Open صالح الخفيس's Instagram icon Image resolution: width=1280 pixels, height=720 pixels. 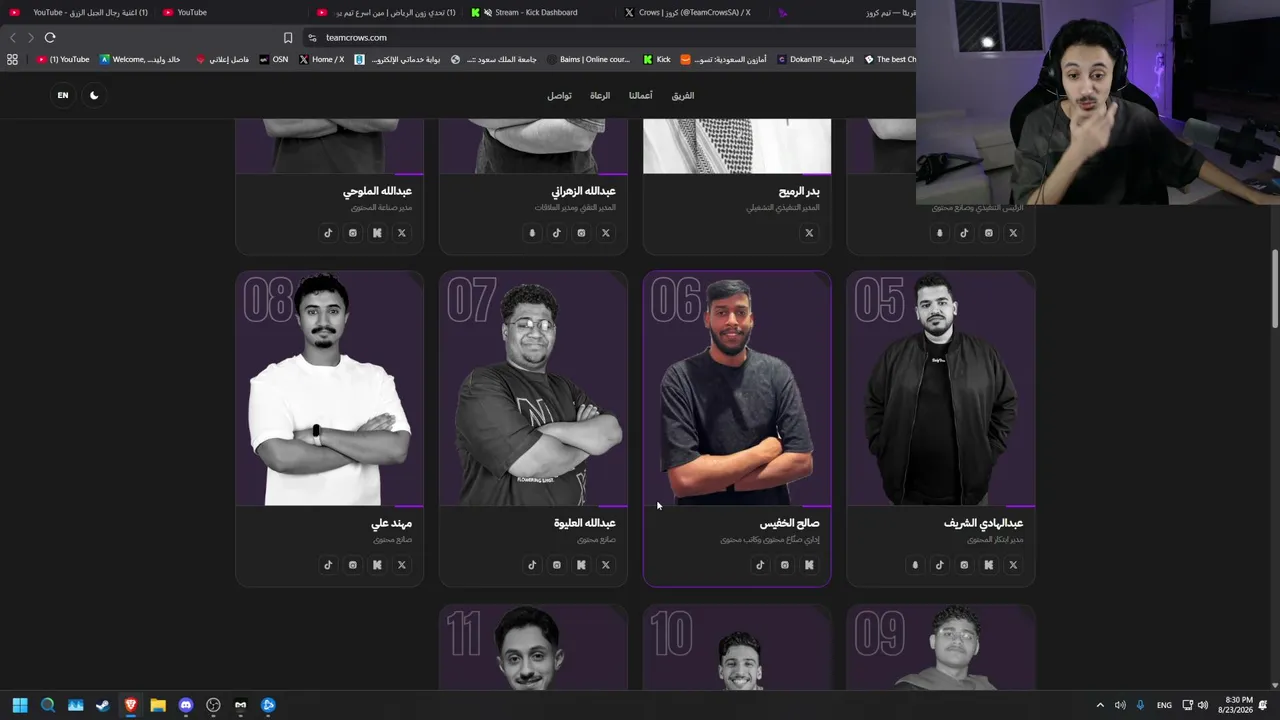pos(784,565)
